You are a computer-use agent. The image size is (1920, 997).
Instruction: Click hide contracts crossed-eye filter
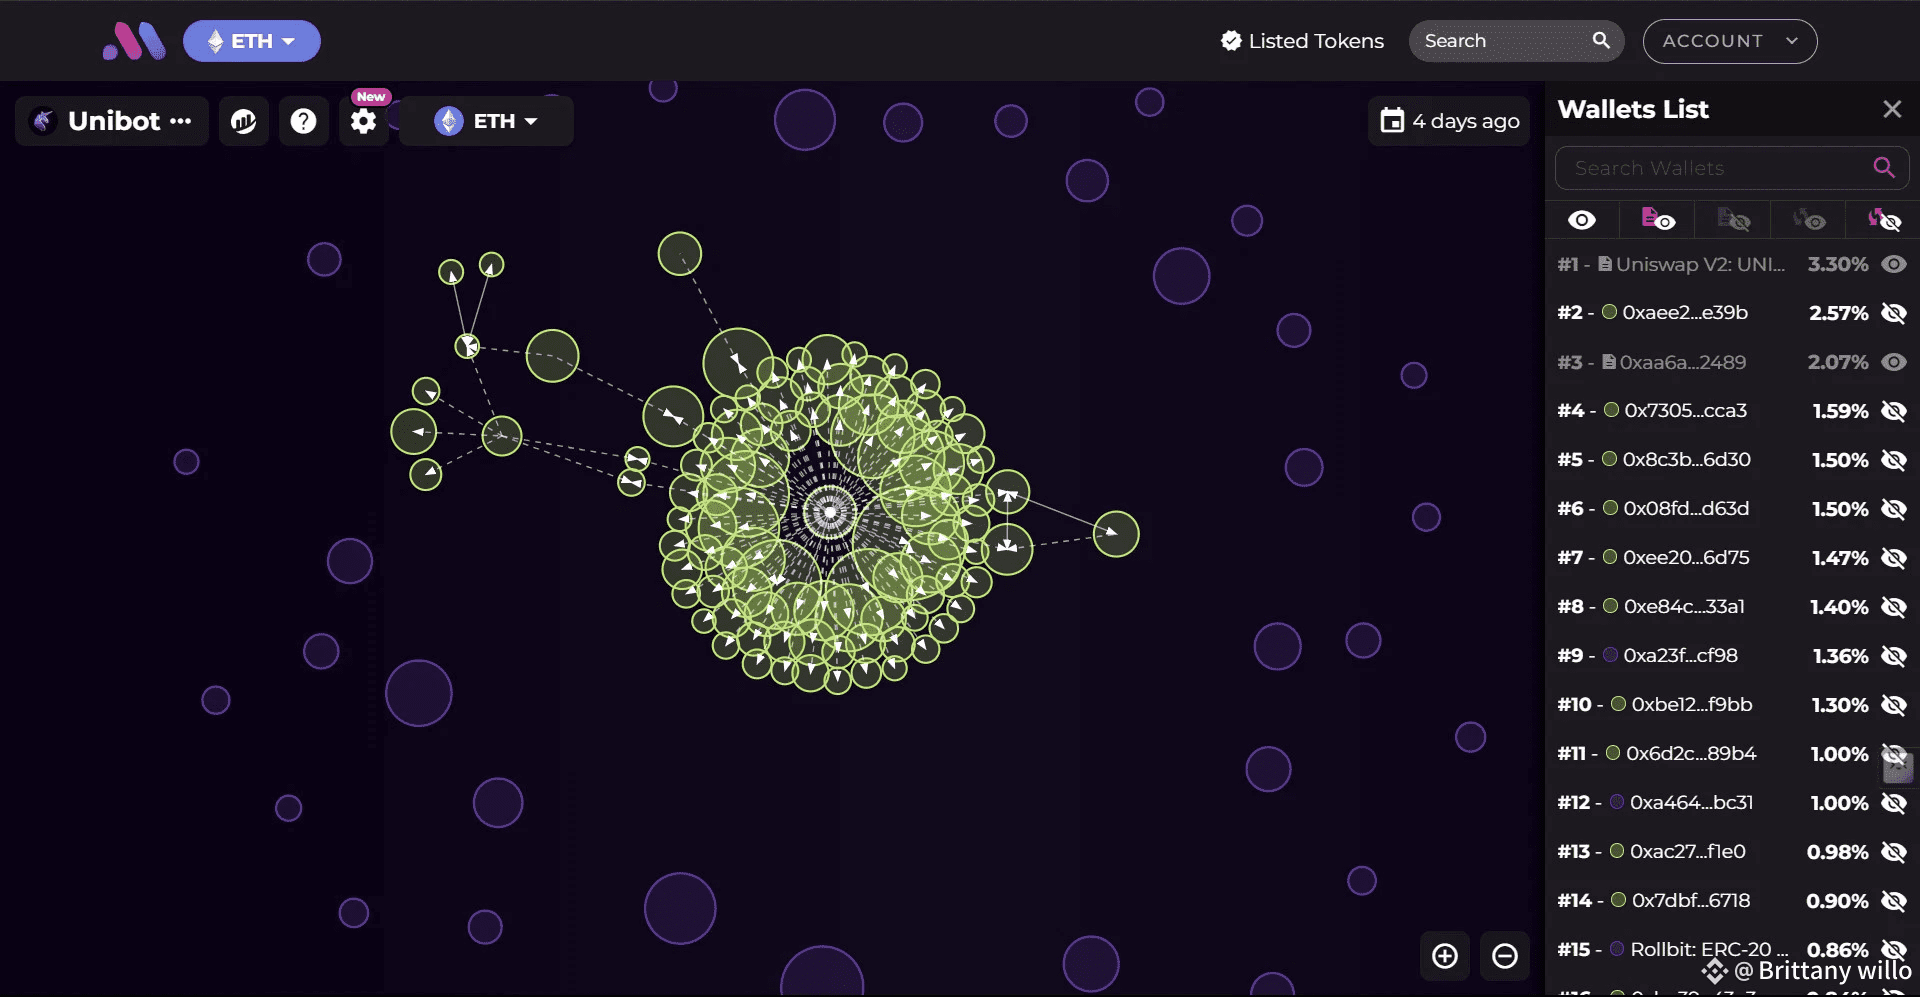pos(1734,220)
